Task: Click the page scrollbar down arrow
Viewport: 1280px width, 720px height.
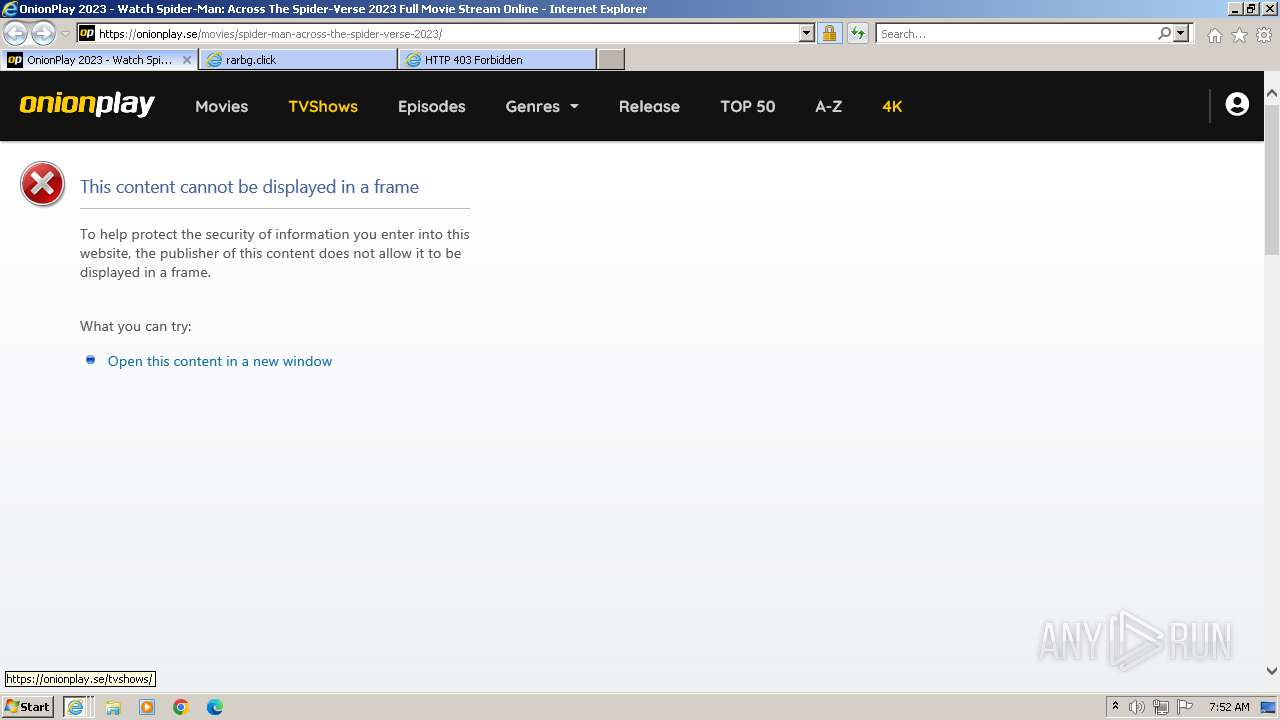Action: 1272,671
